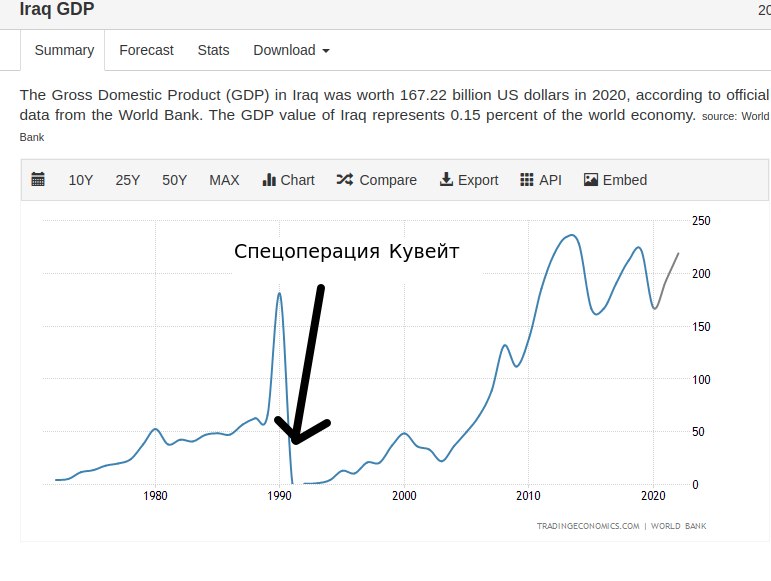Image resolution: width=771 pixels, height=581 pixels.
Task: Select the 25Y time range
Action: [127, 180]
